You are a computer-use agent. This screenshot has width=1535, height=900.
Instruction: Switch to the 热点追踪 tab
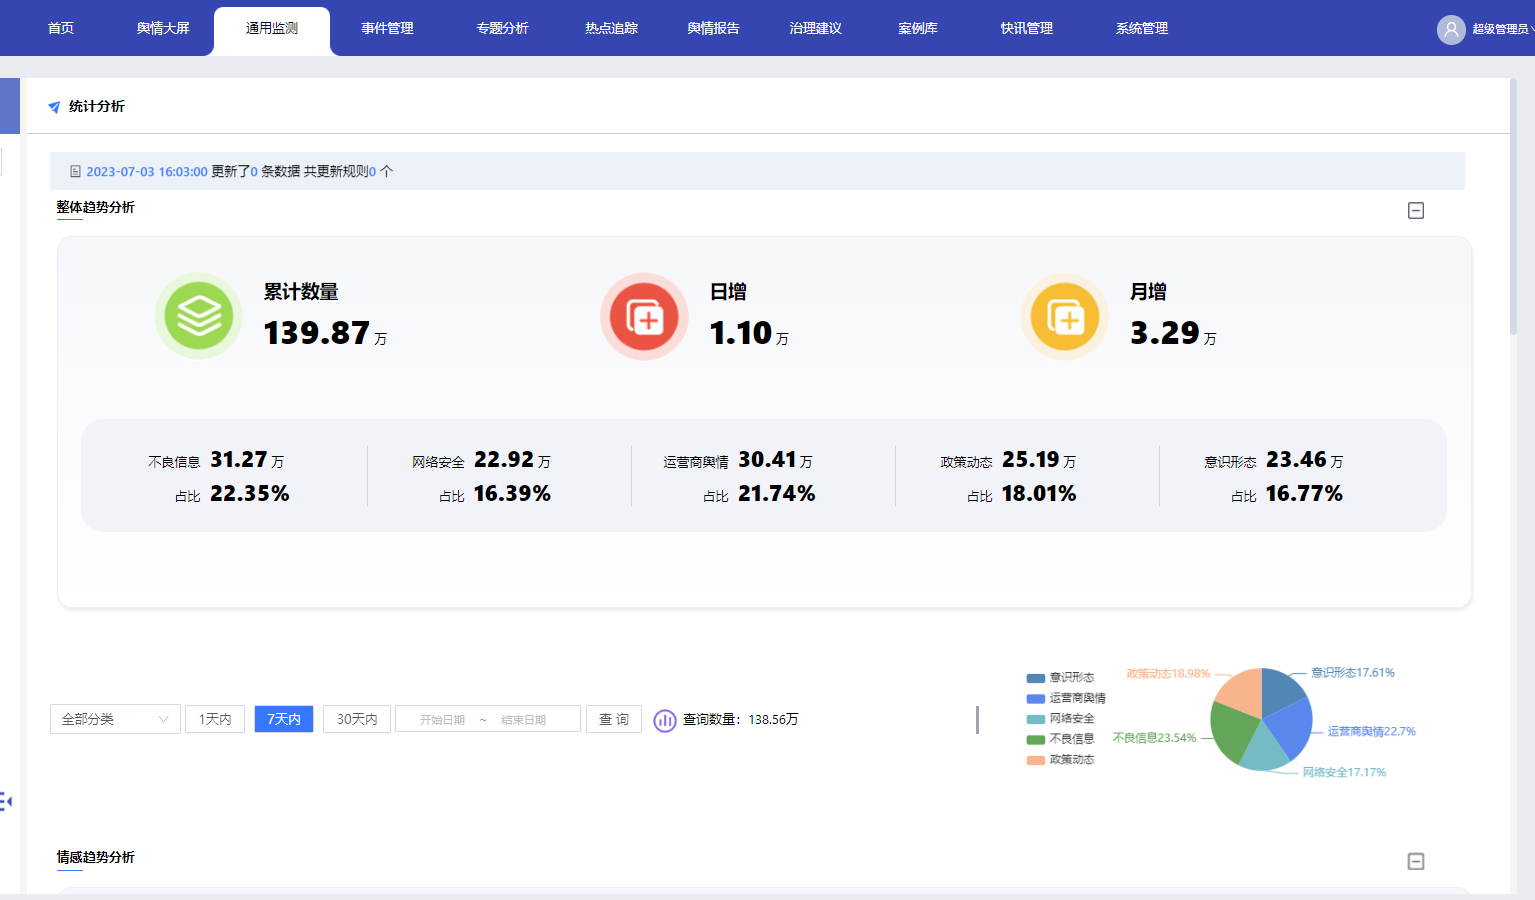tap(611, 28)
